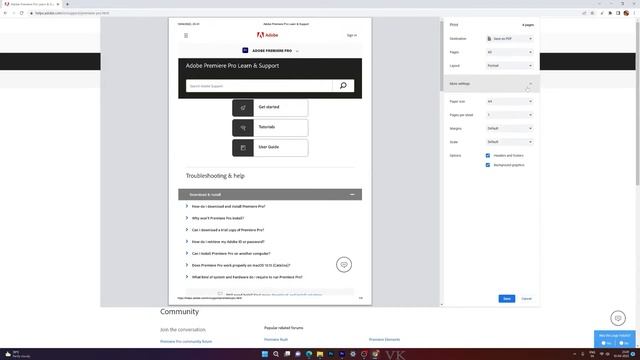
Task: Open the Premiere Elements forum link
Action: pos(384,340)
